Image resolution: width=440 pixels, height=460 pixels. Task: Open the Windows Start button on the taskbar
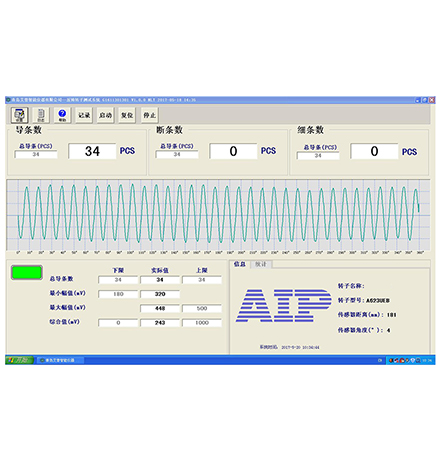click(x=19, y=360)
